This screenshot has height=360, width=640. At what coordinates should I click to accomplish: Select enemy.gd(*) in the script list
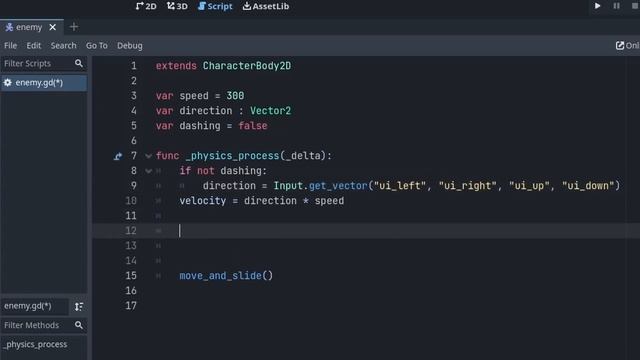coord(44,83)
